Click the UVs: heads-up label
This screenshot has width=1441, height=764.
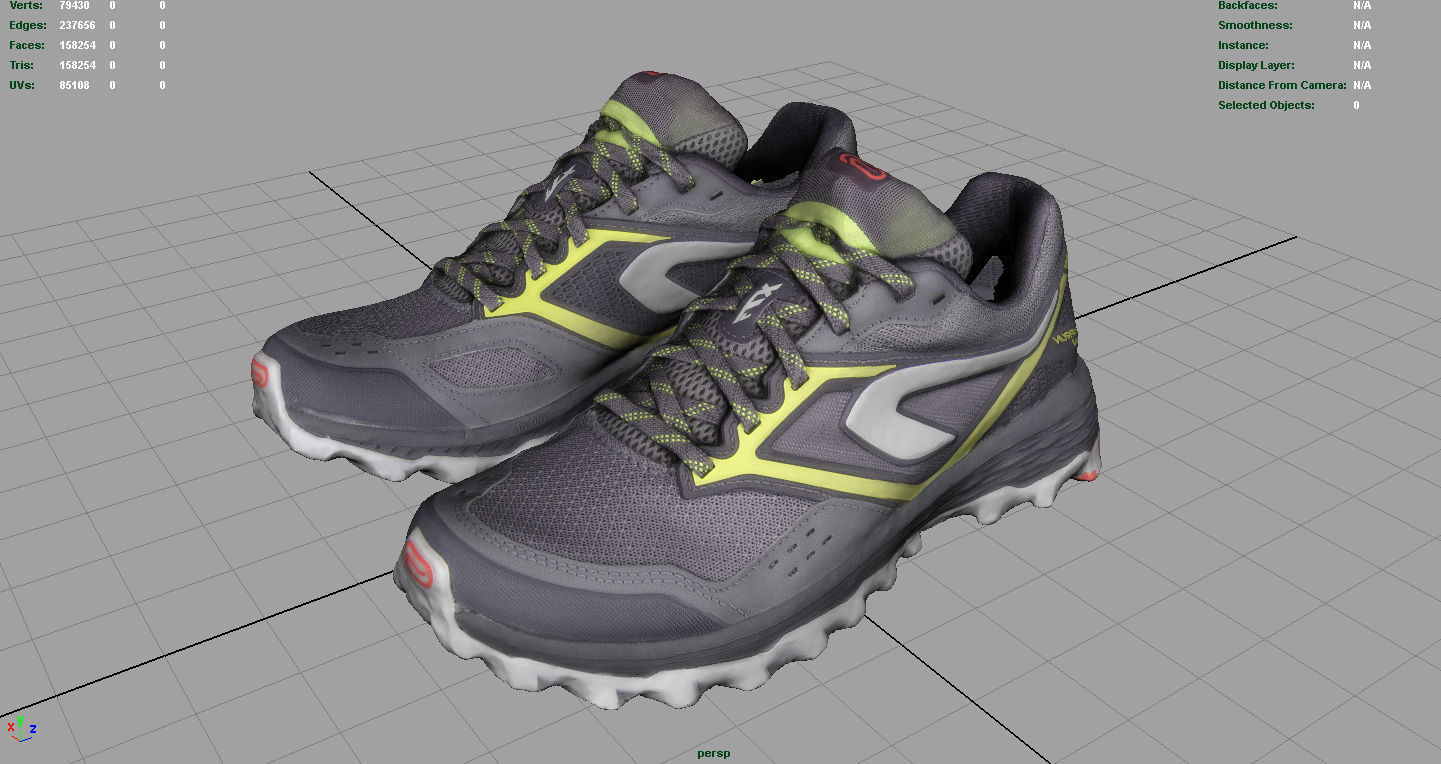pyautogui.click(x=22, y=85)
